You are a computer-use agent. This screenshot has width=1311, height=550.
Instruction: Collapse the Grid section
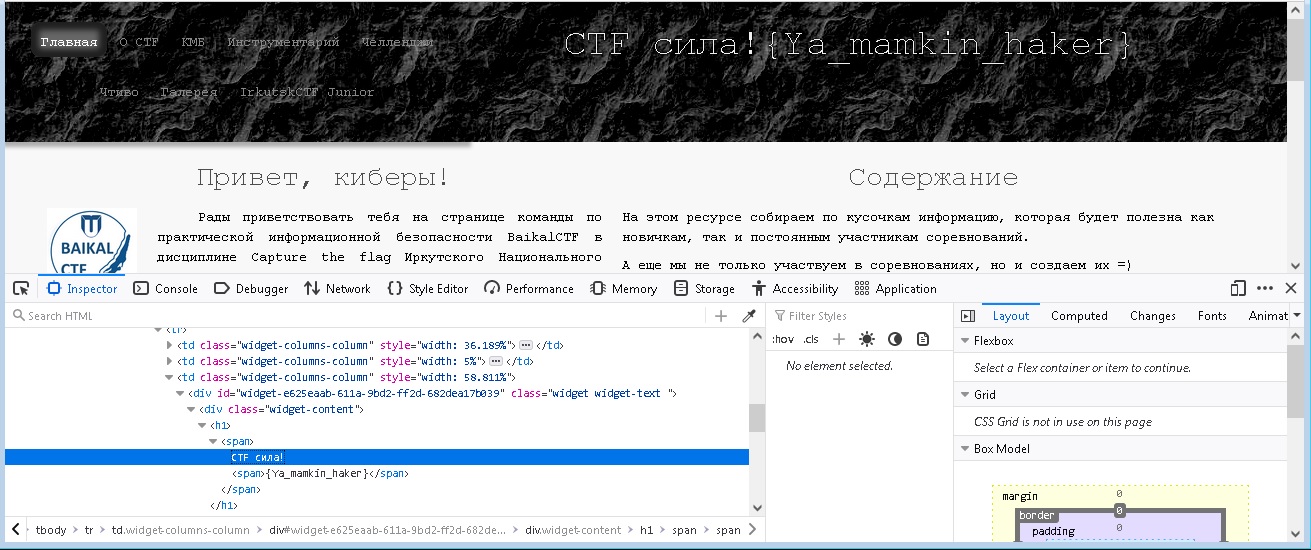[964, 395]
